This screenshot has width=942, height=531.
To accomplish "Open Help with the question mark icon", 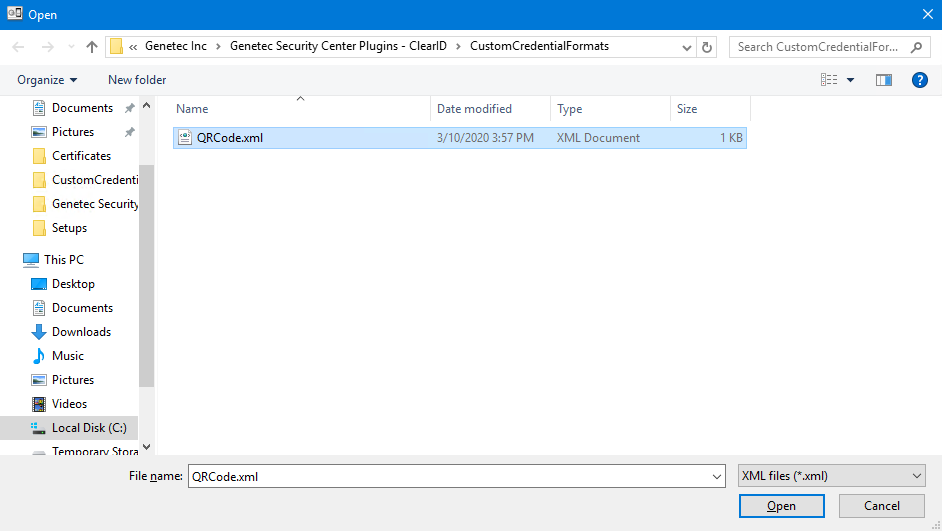I will pyautogui.click(x=920, y=80).
